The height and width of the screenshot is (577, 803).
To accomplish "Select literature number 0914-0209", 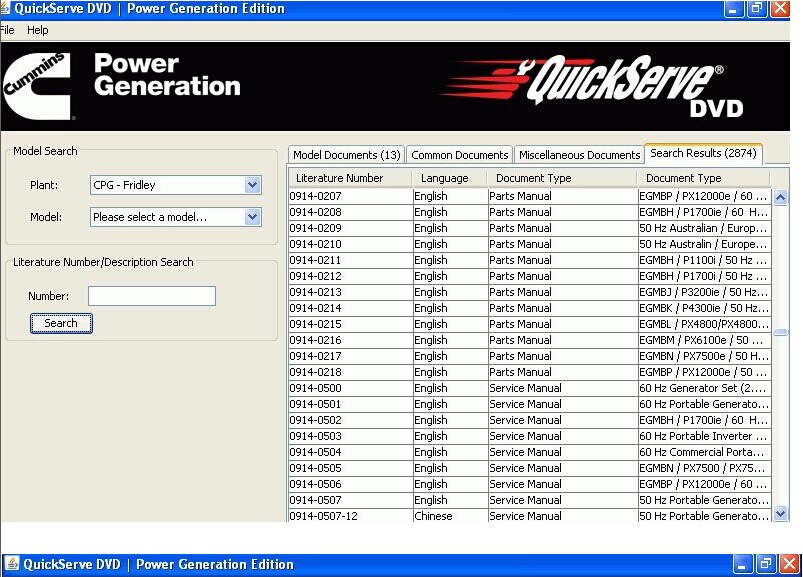I will click(x=315, y=228).
